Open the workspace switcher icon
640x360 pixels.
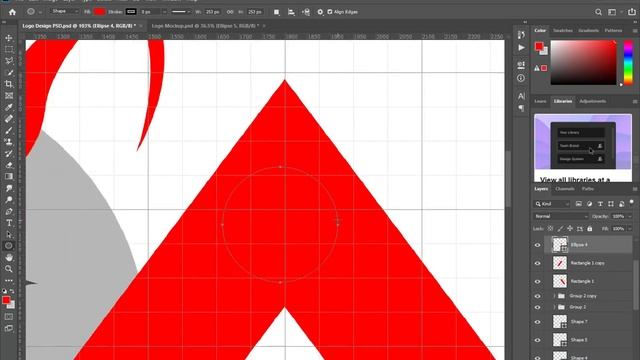click(x=612, y=12)
